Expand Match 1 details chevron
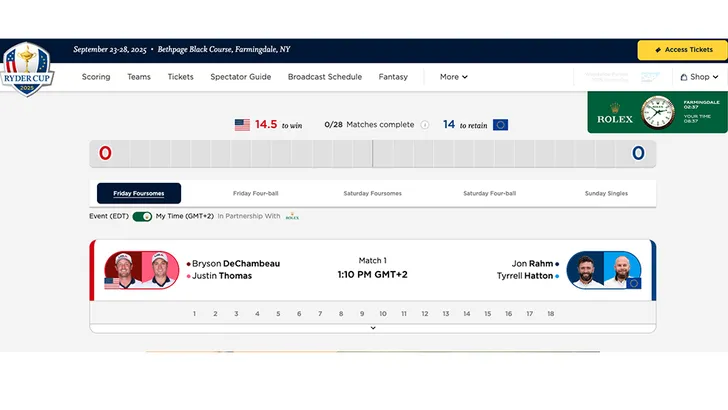This screenshot has width=728, height=410. [373, 327]
